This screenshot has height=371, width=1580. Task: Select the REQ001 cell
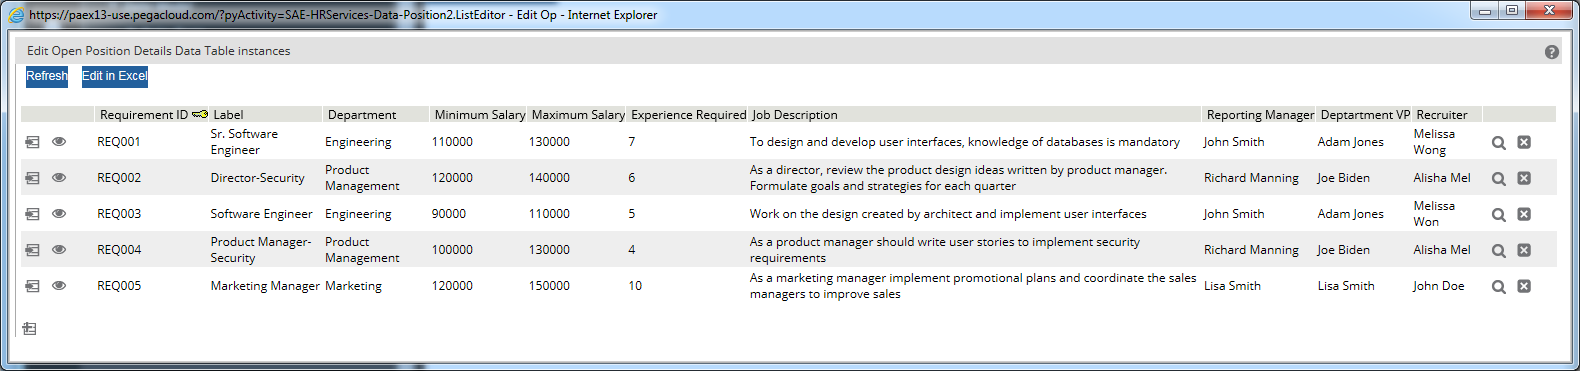tap(119, 142)
